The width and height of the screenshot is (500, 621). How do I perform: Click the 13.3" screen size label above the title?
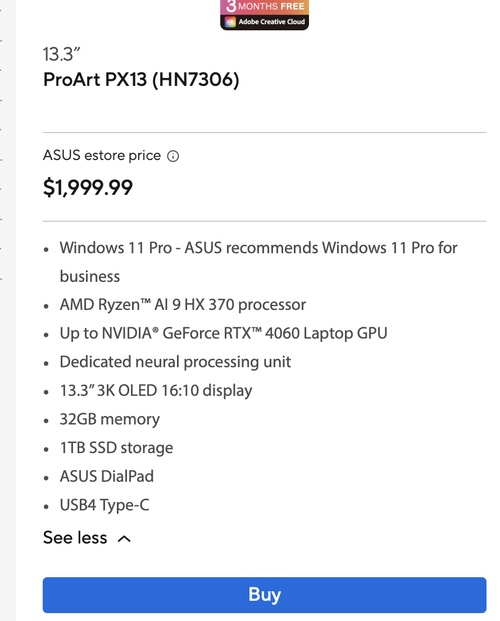[x=61, y=54]
